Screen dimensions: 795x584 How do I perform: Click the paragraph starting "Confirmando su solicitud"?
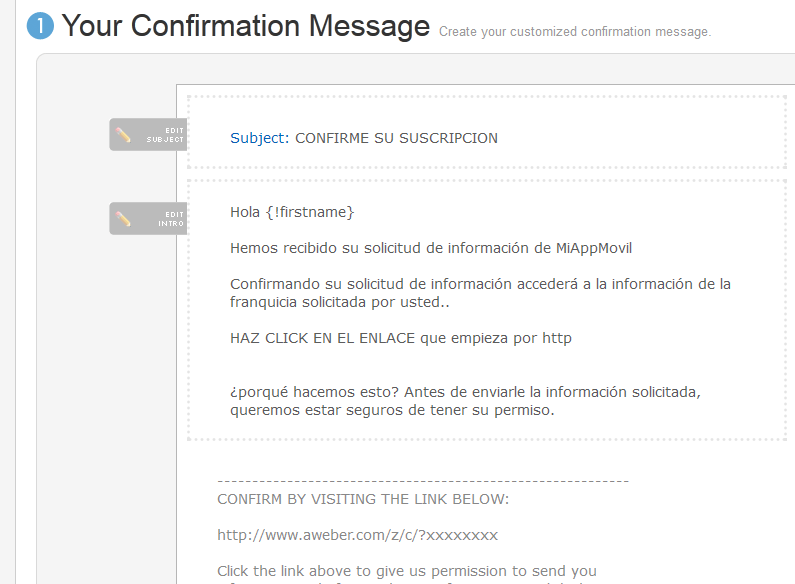point(480,284)
